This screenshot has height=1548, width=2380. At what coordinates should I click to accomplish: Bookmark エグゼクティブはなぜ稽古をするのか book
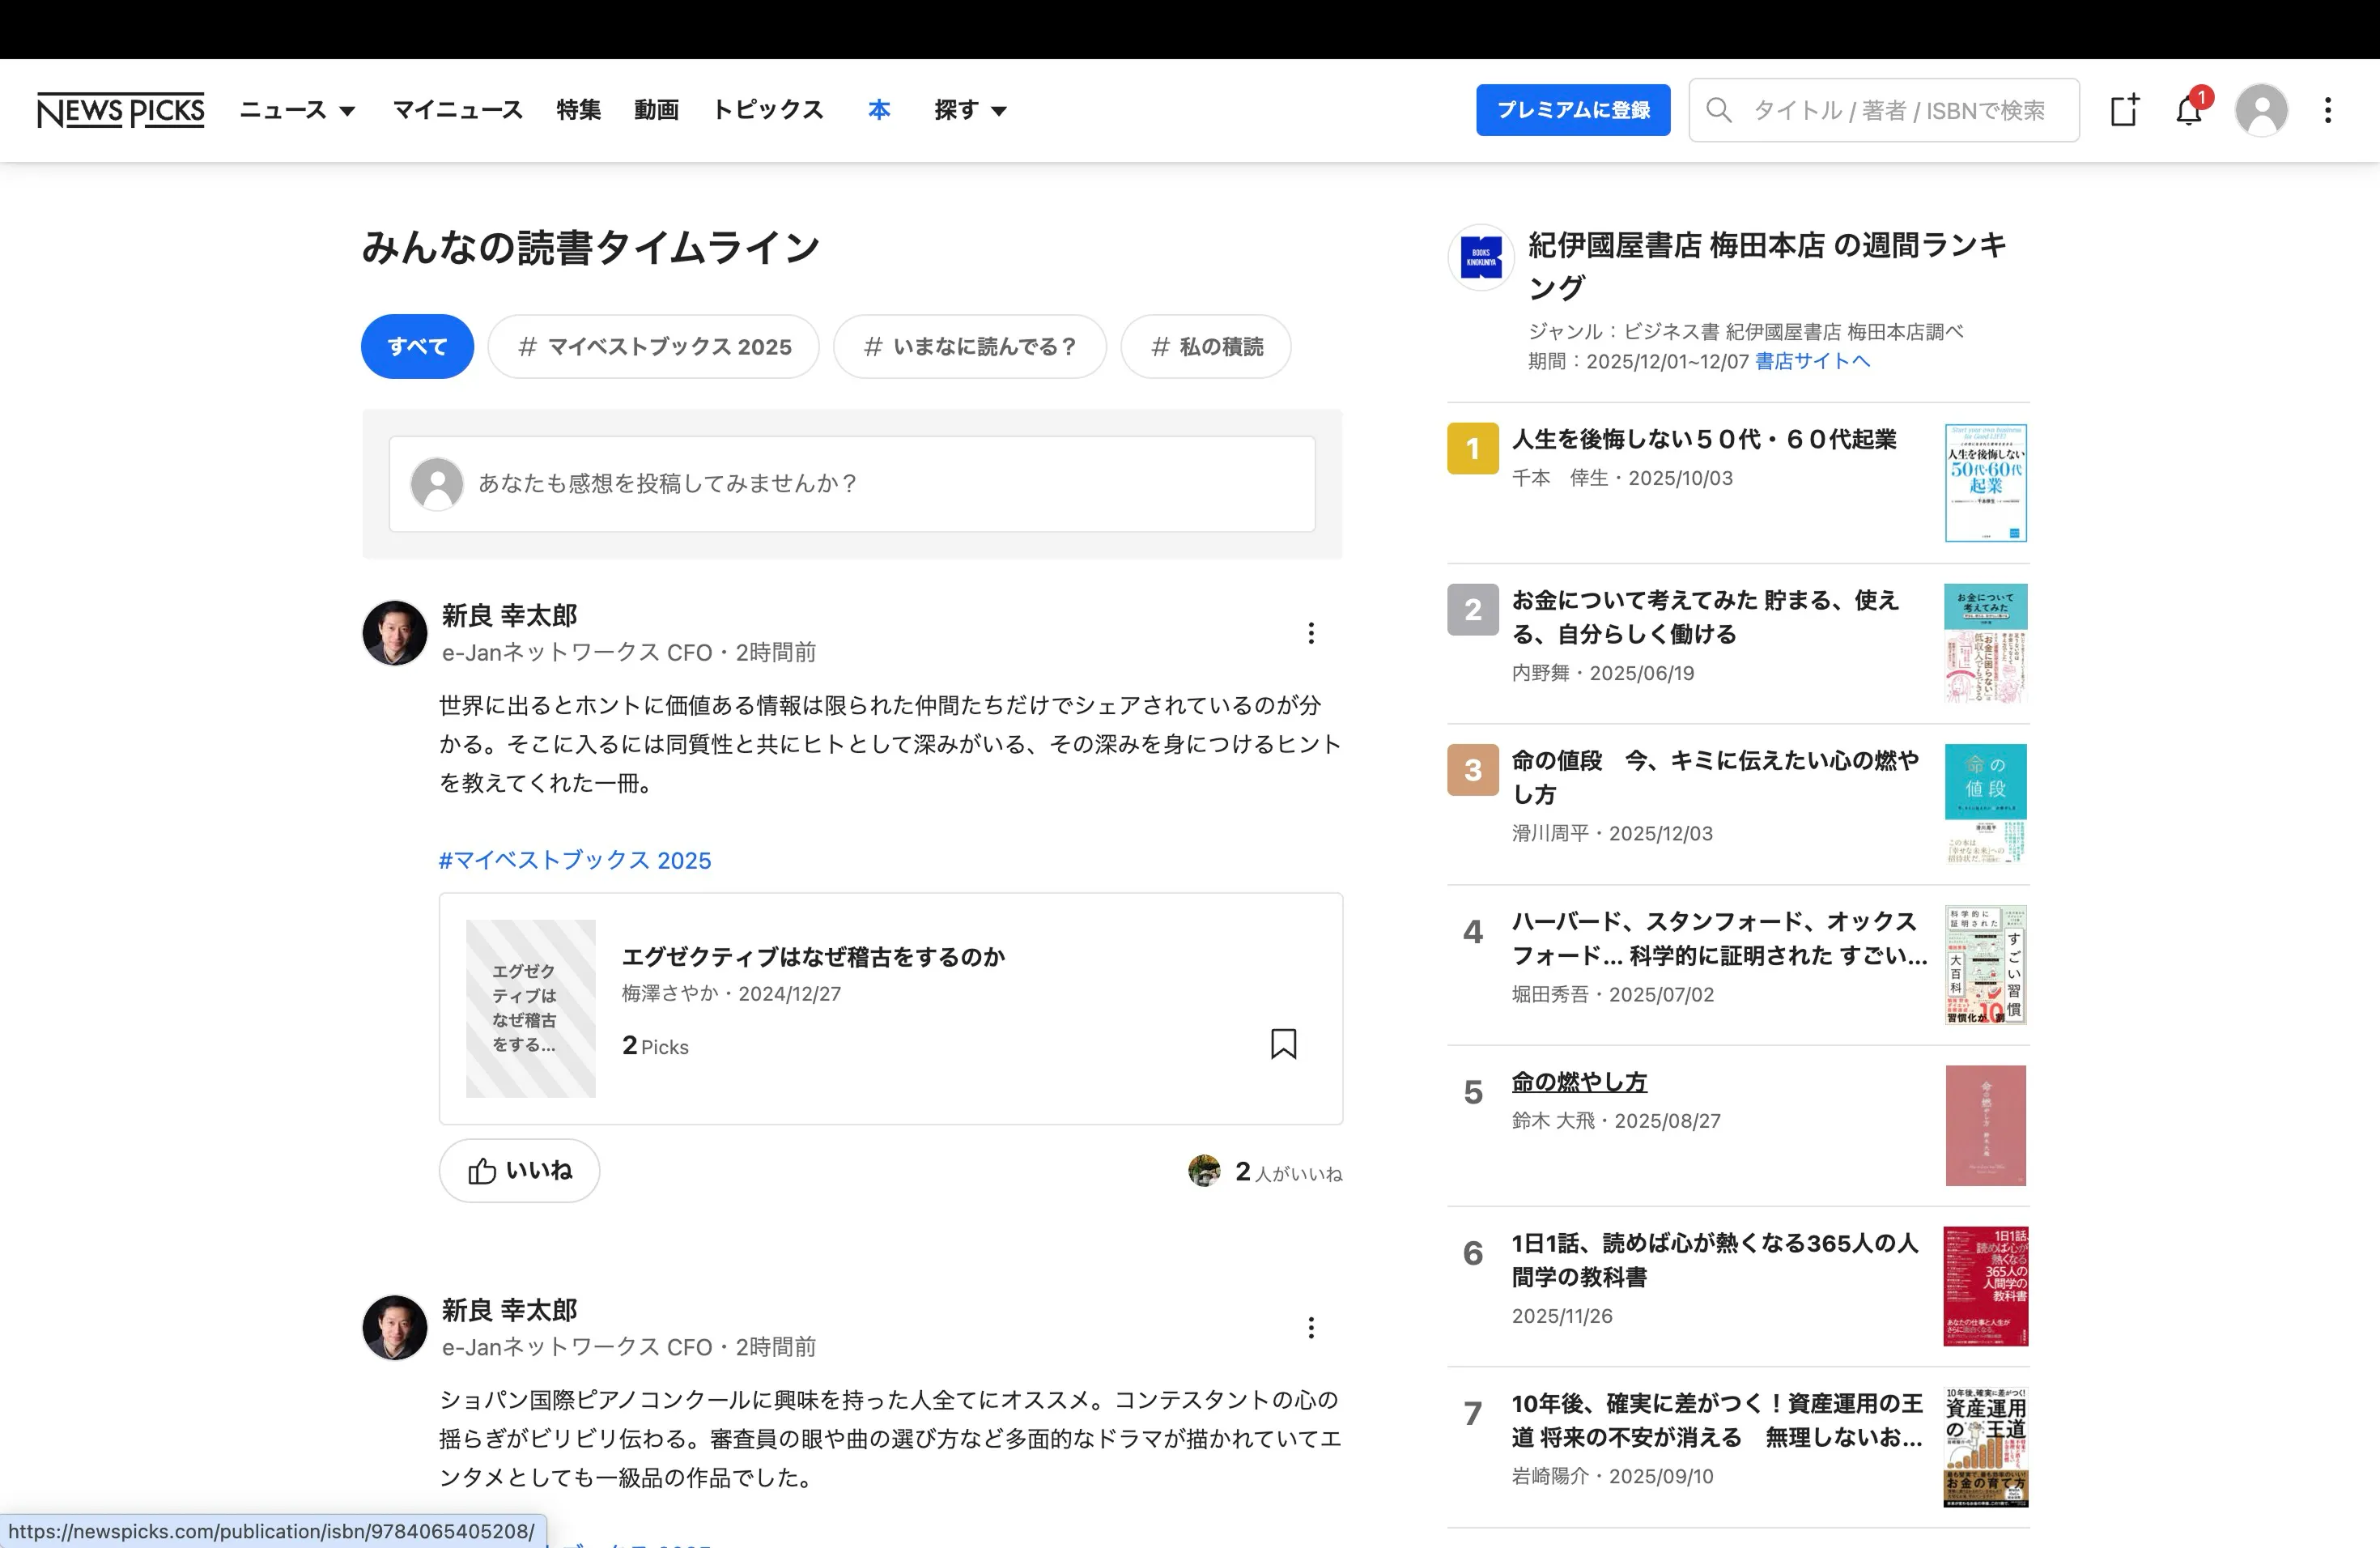coord(1283,1043)
